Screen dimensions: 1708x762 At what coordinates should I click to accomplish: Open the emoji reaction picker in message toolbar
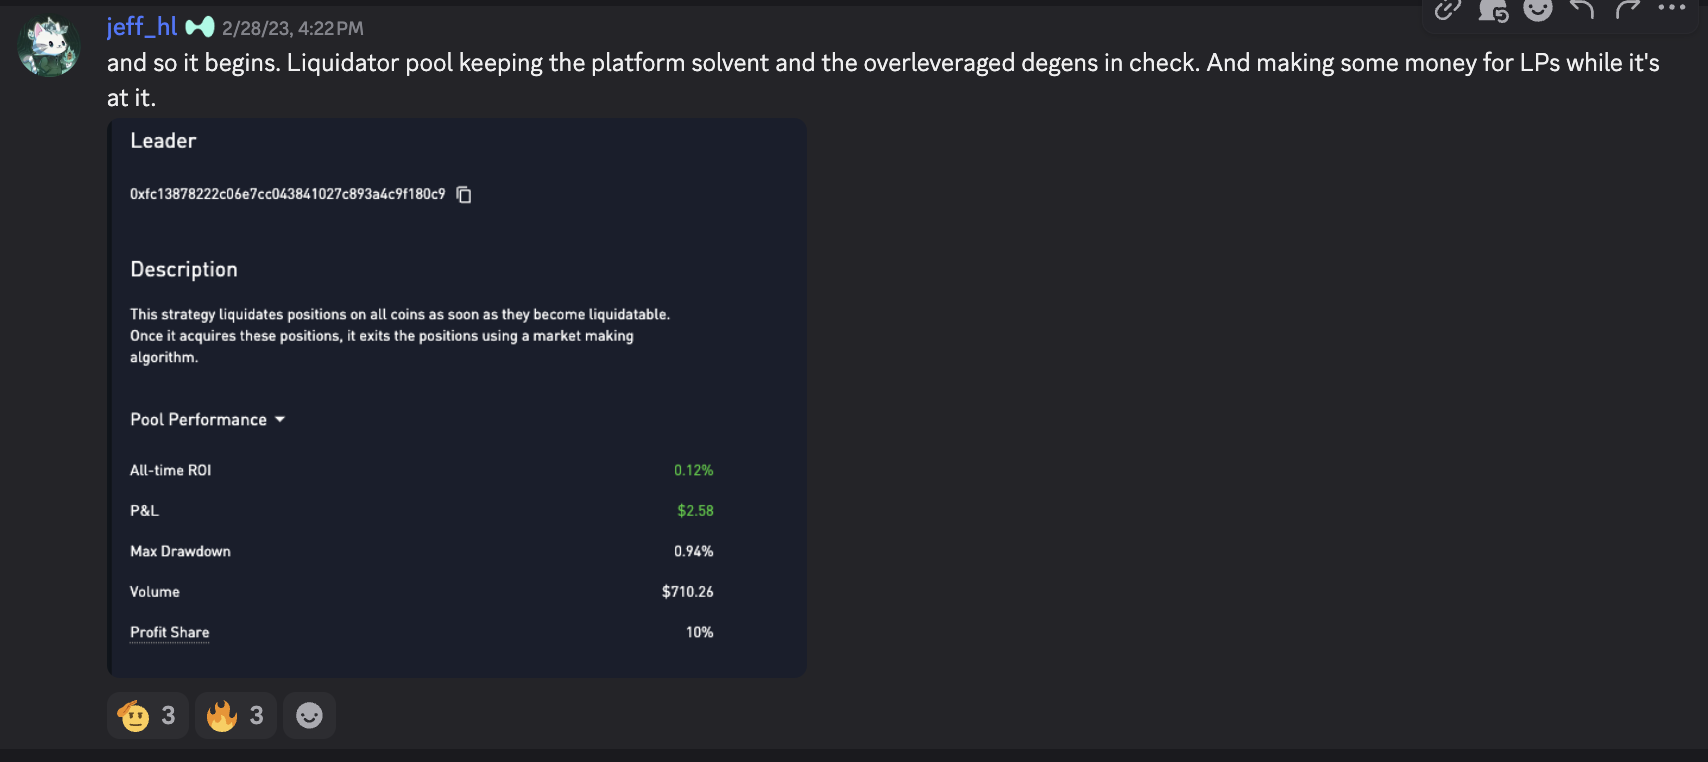[x=1538, y=10]
